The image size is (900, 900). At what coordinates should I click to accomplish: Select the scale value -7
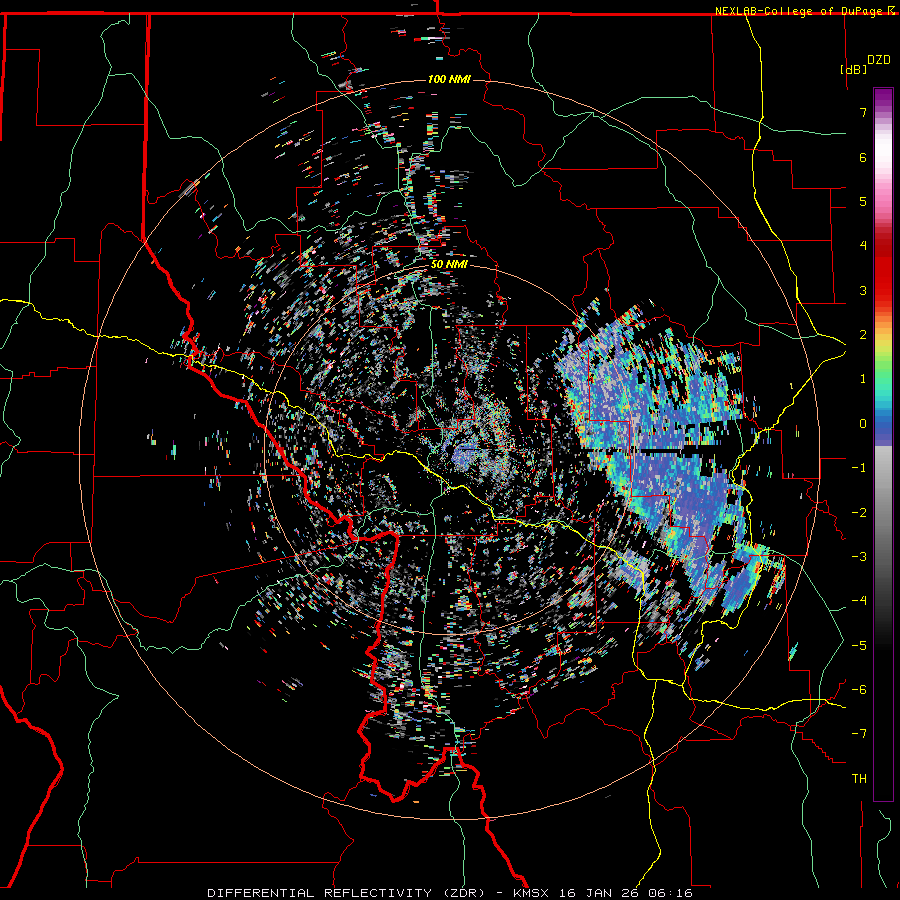coord(859,734)
